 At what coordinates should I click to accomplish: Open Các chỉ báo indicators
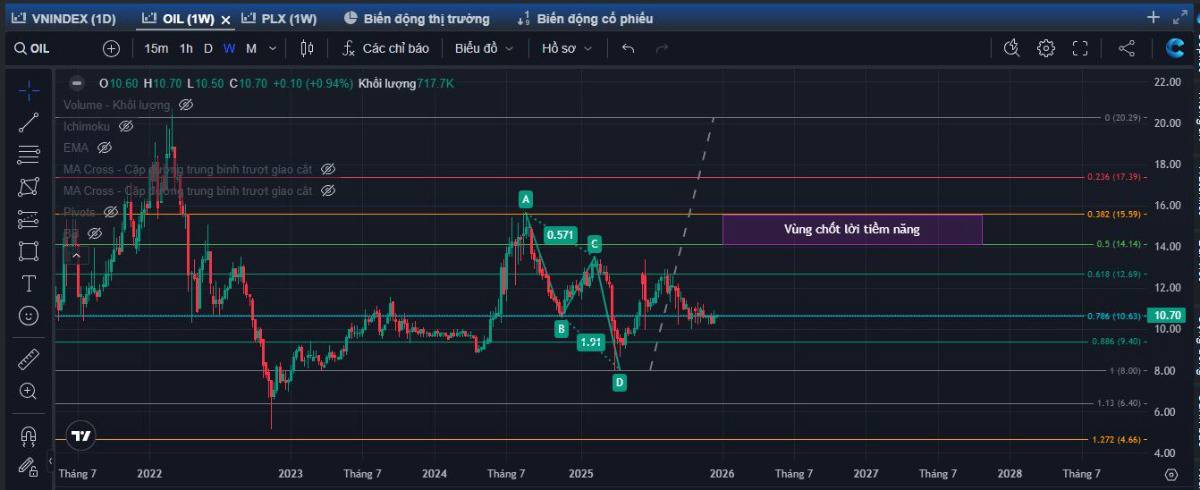click(x=386, y=48)
